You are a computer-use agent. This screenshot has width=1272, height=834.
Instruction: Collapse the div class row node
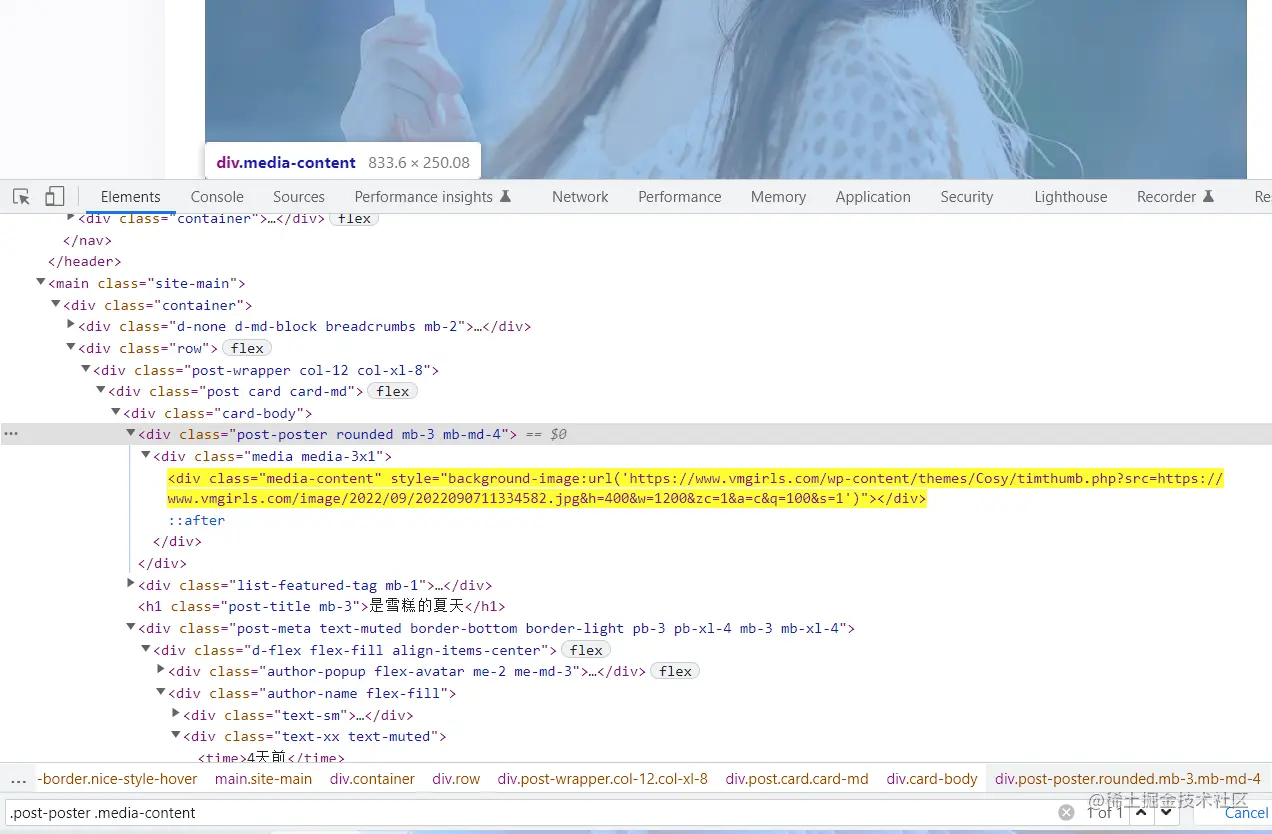(x=71, y=348)
